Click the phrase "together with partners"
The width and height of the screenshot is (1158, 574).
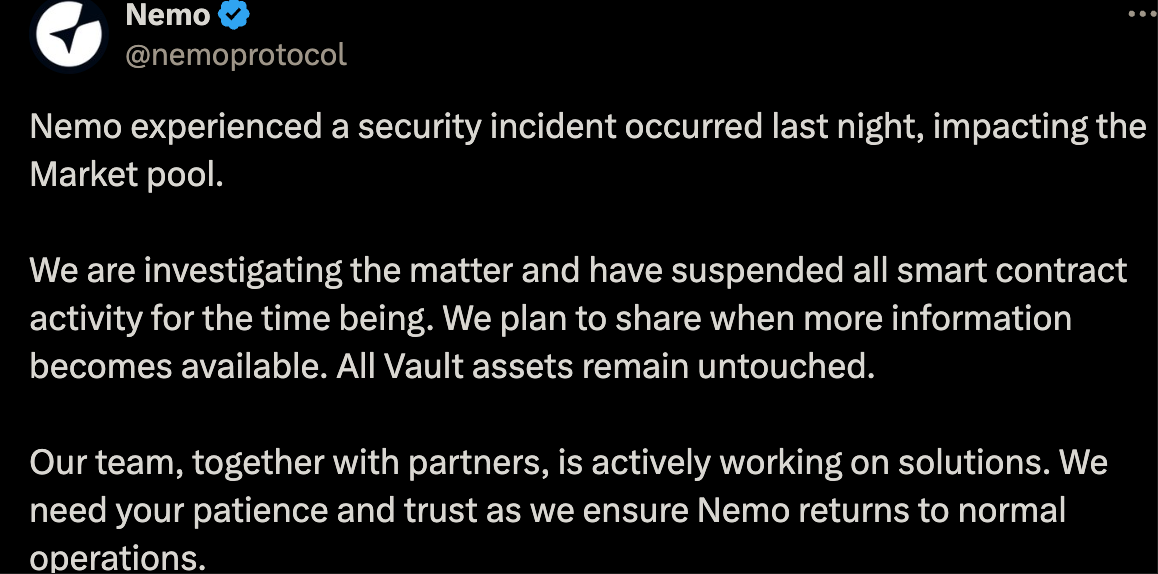pyautogui.click(x=402, y=463)
